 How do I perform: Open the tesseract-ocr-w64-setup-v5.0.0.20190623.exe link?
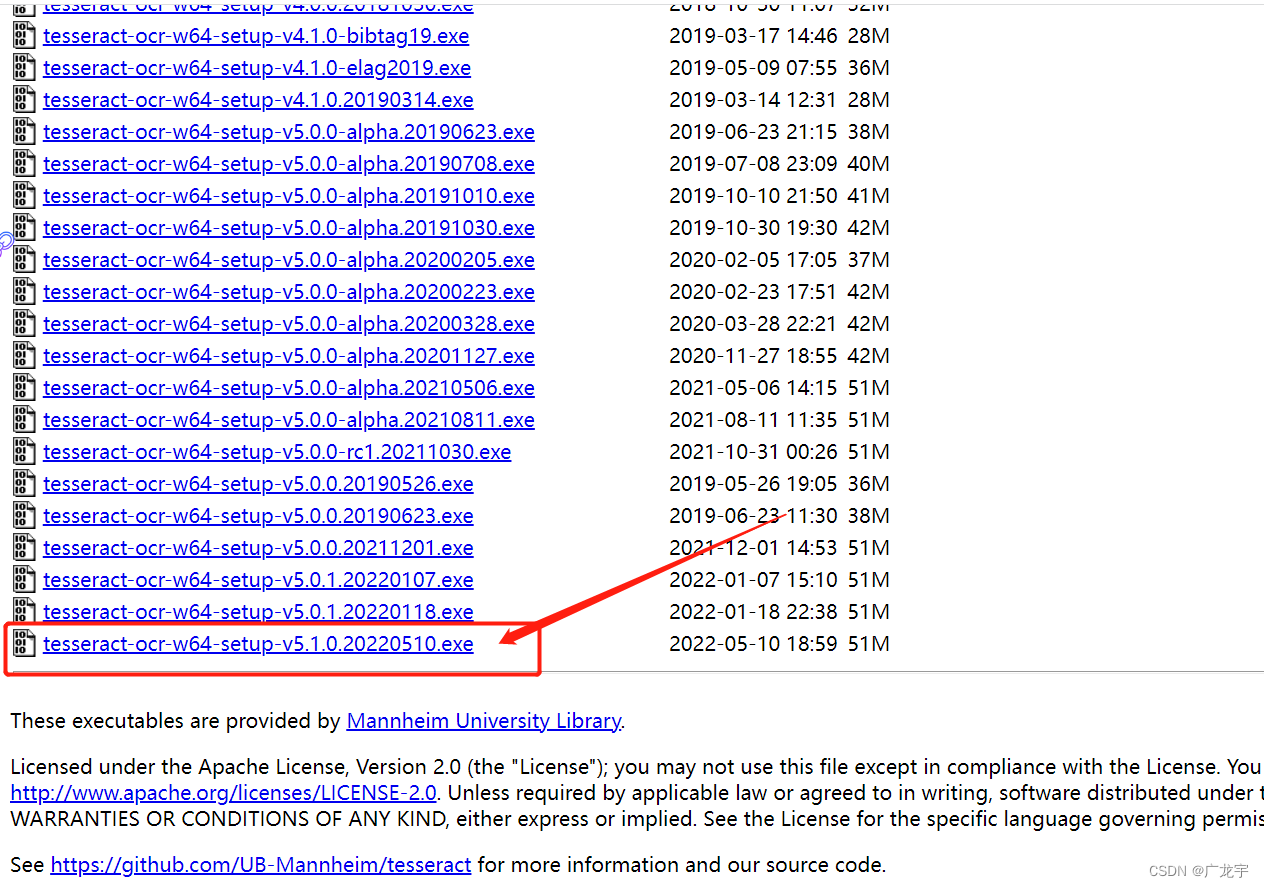pyautogui.click(x=258, y=516)
